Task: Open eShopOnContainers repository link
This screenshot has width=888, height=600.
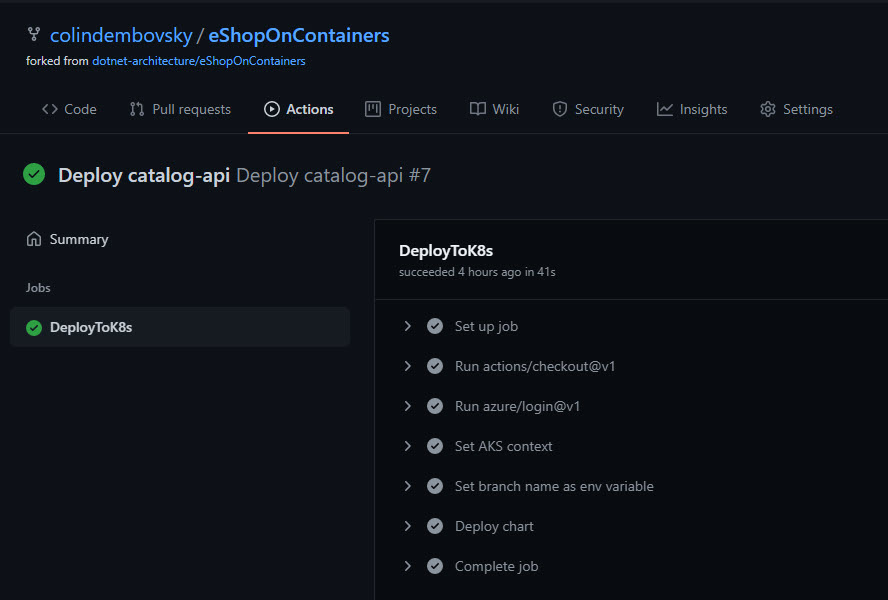Action: [299, 35]
